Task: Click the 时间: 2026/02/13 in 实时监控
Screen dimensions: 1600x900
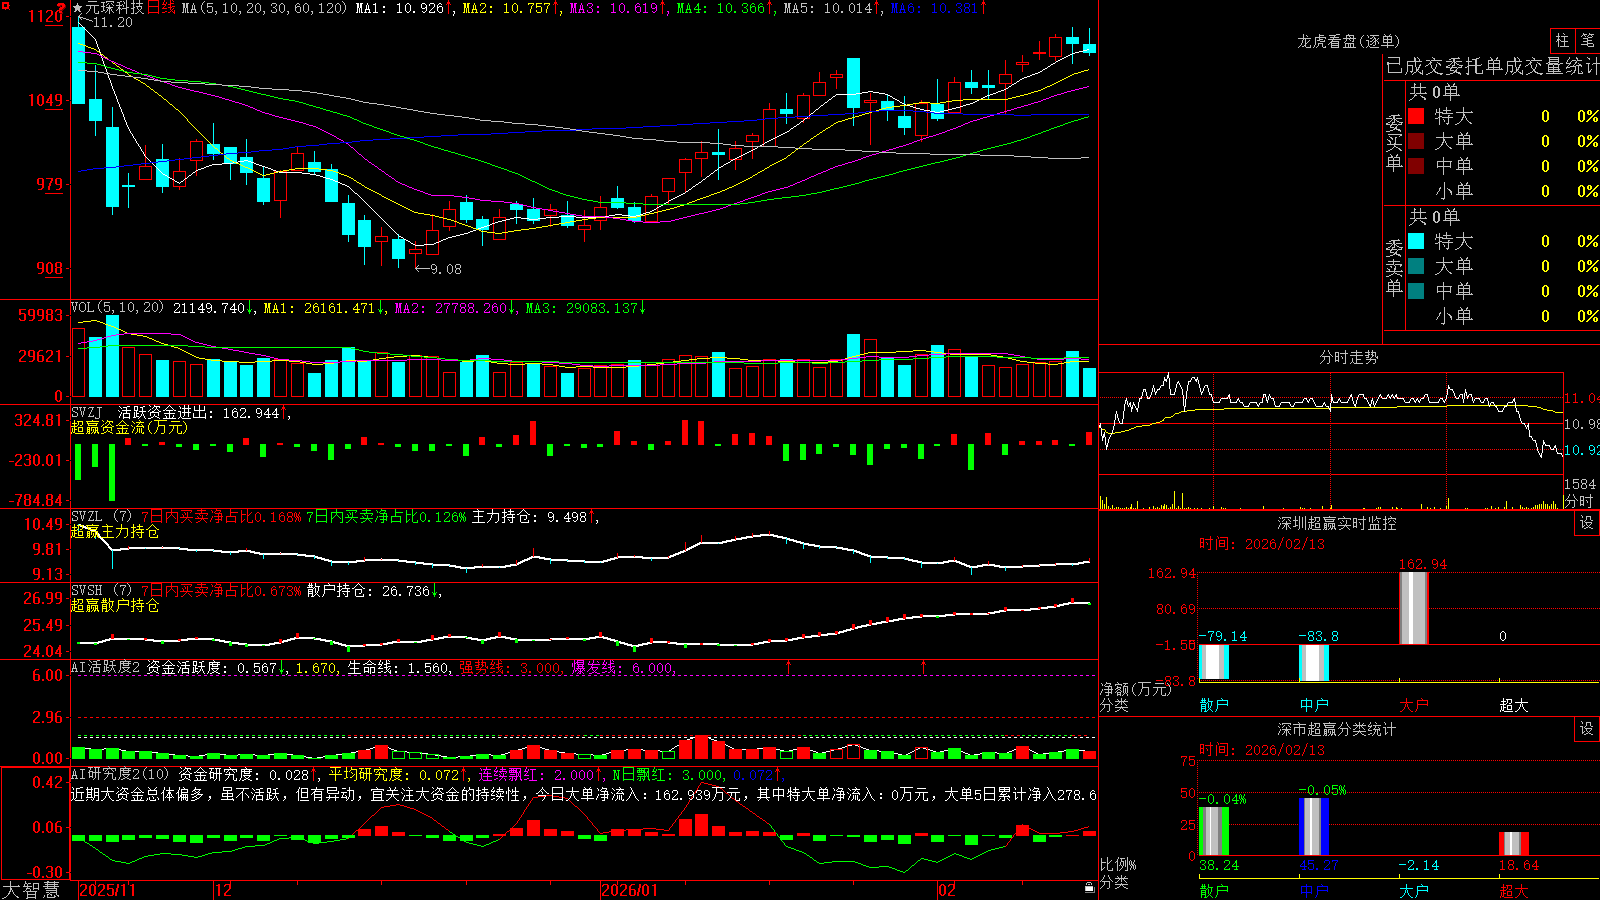Action: (x=1262, y=544)
